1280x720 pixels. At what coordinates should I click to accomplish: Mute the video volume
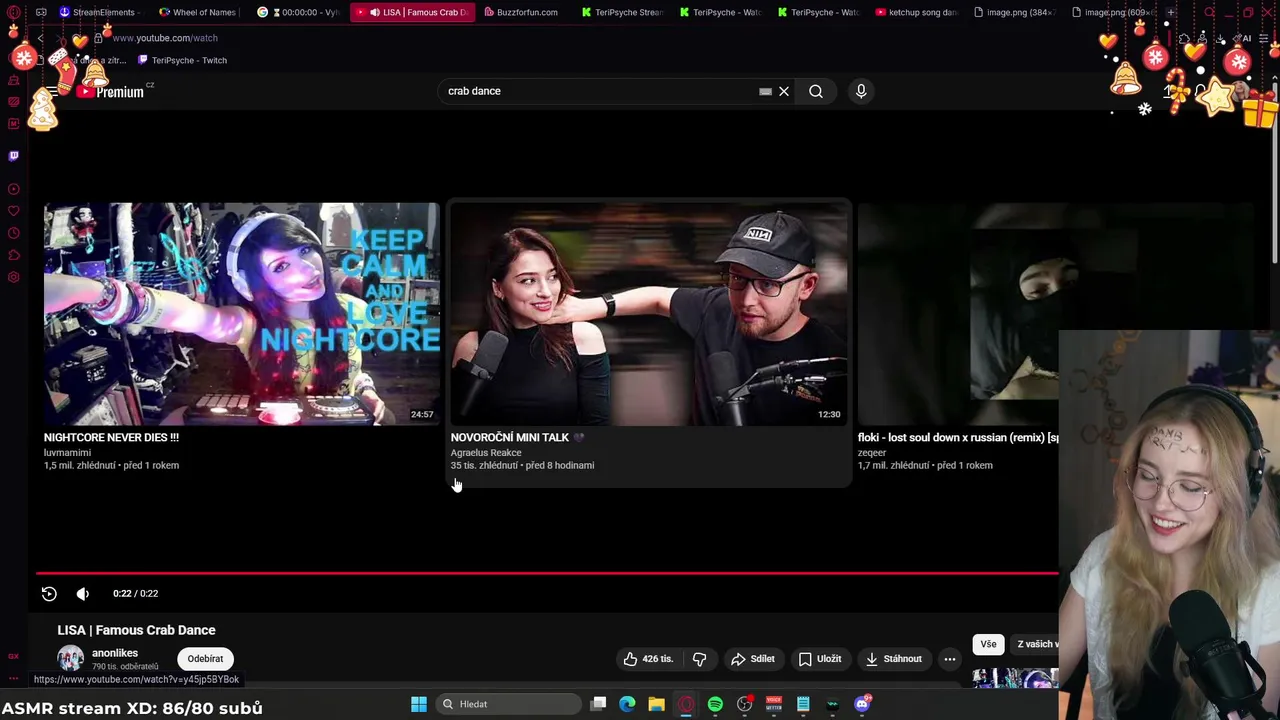(x=83, y=593)
